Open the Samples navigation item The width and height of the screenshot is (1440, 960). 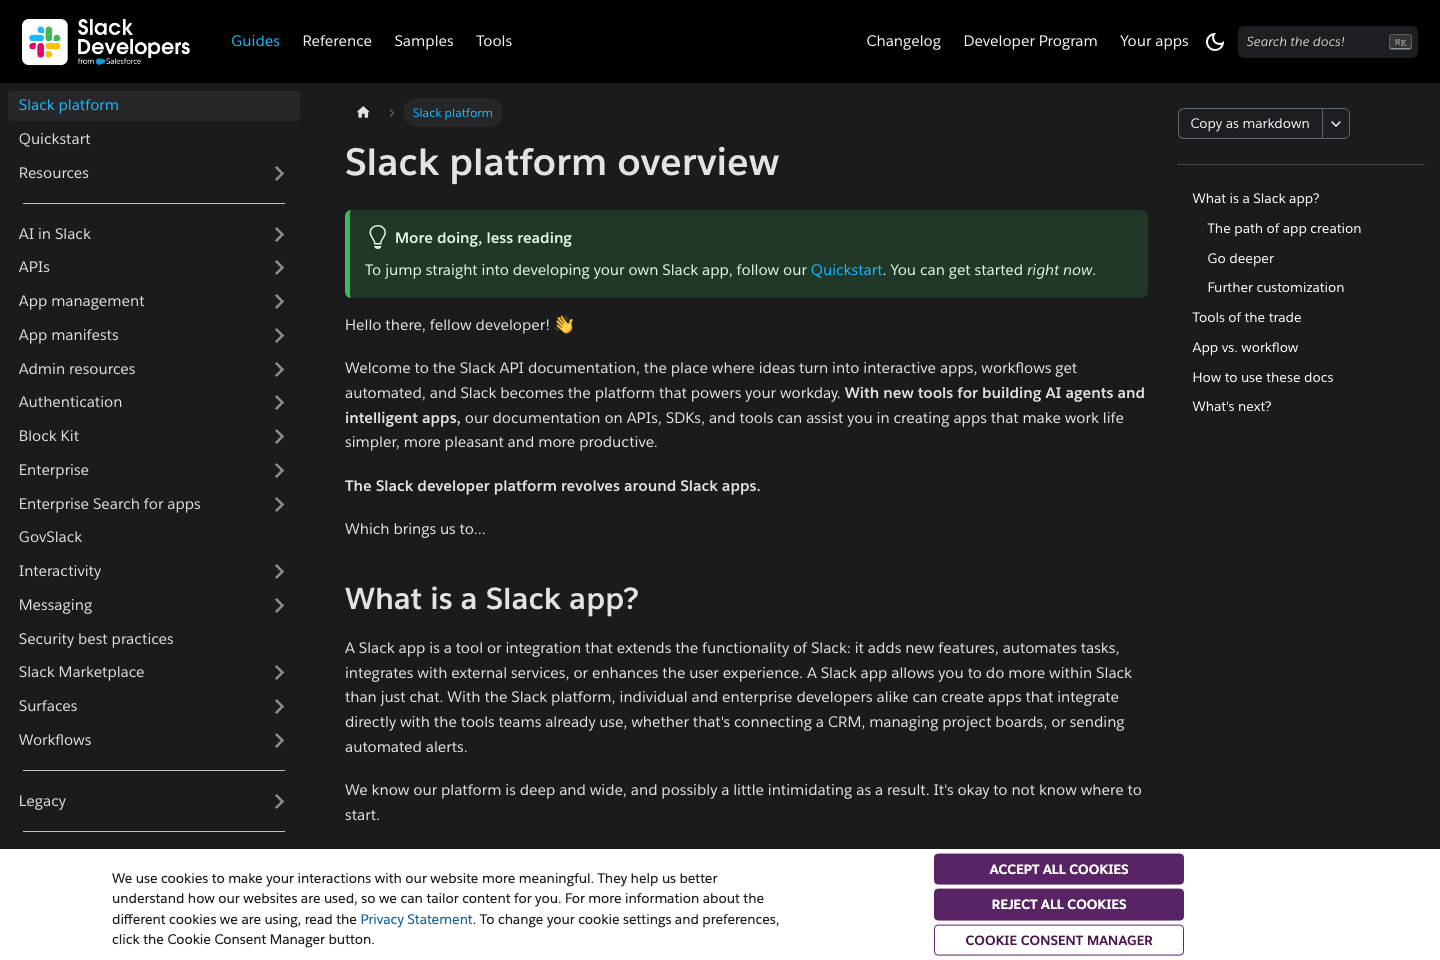click(x=423, y=41)
